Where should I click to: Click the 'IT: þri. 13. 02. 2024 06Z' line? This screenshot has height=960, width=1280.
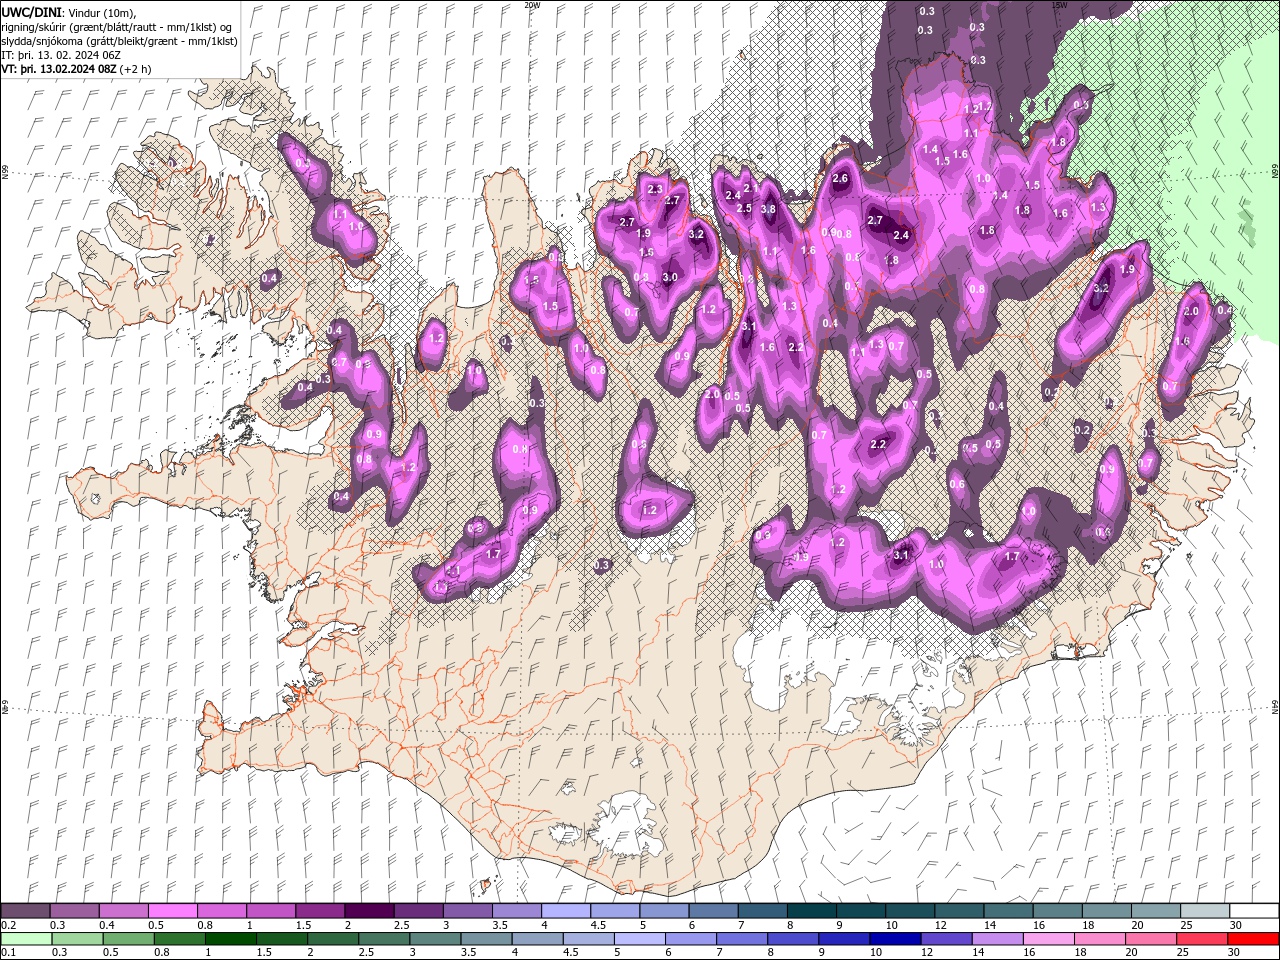click(61, 54)
